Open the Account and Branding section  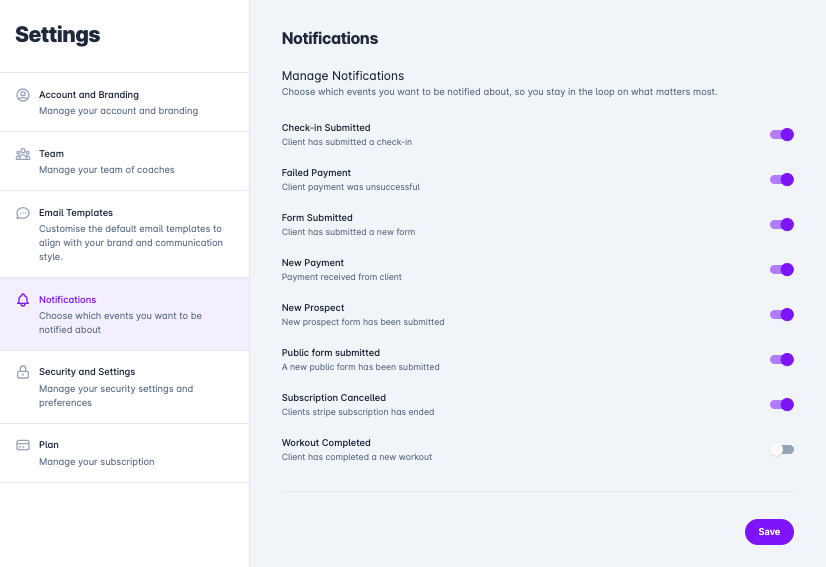pos(124,102)
